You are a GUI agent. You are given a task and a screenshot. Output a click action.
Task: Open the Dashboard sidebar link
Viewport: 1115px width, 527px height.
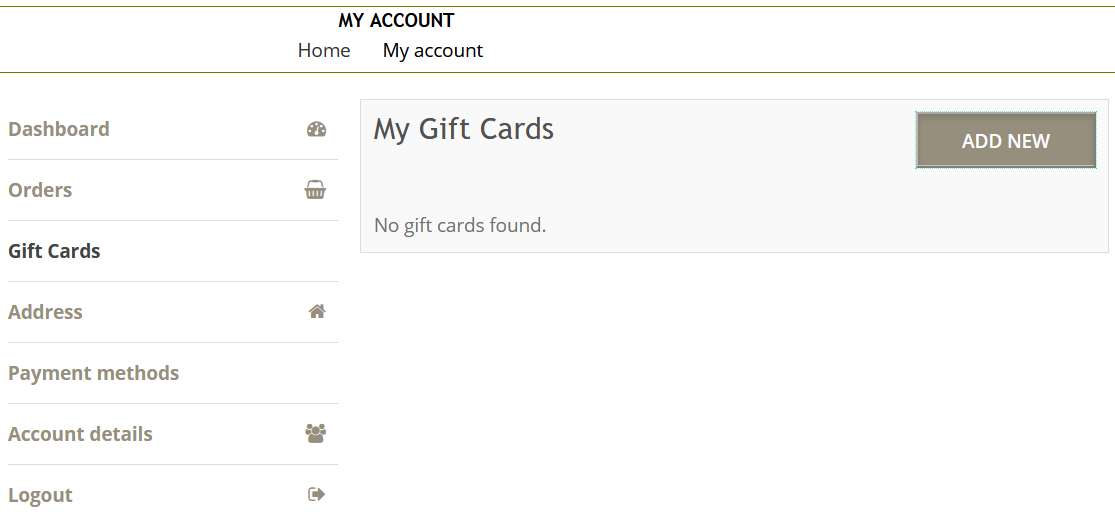[x=59, y=129]
